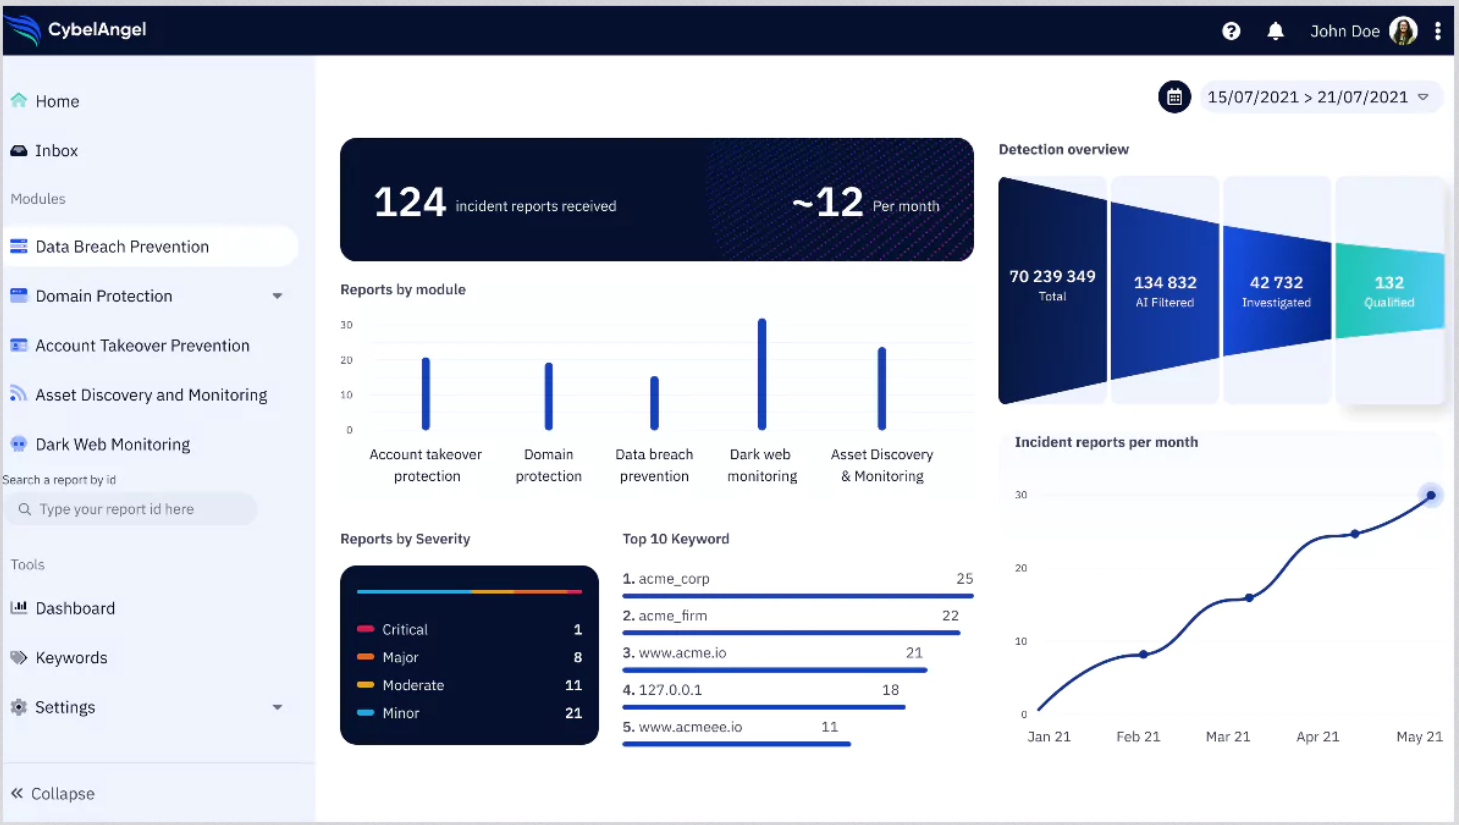Click the Keywords tag icon
The image size is (1459, 825).
click(x=19, y=657)
